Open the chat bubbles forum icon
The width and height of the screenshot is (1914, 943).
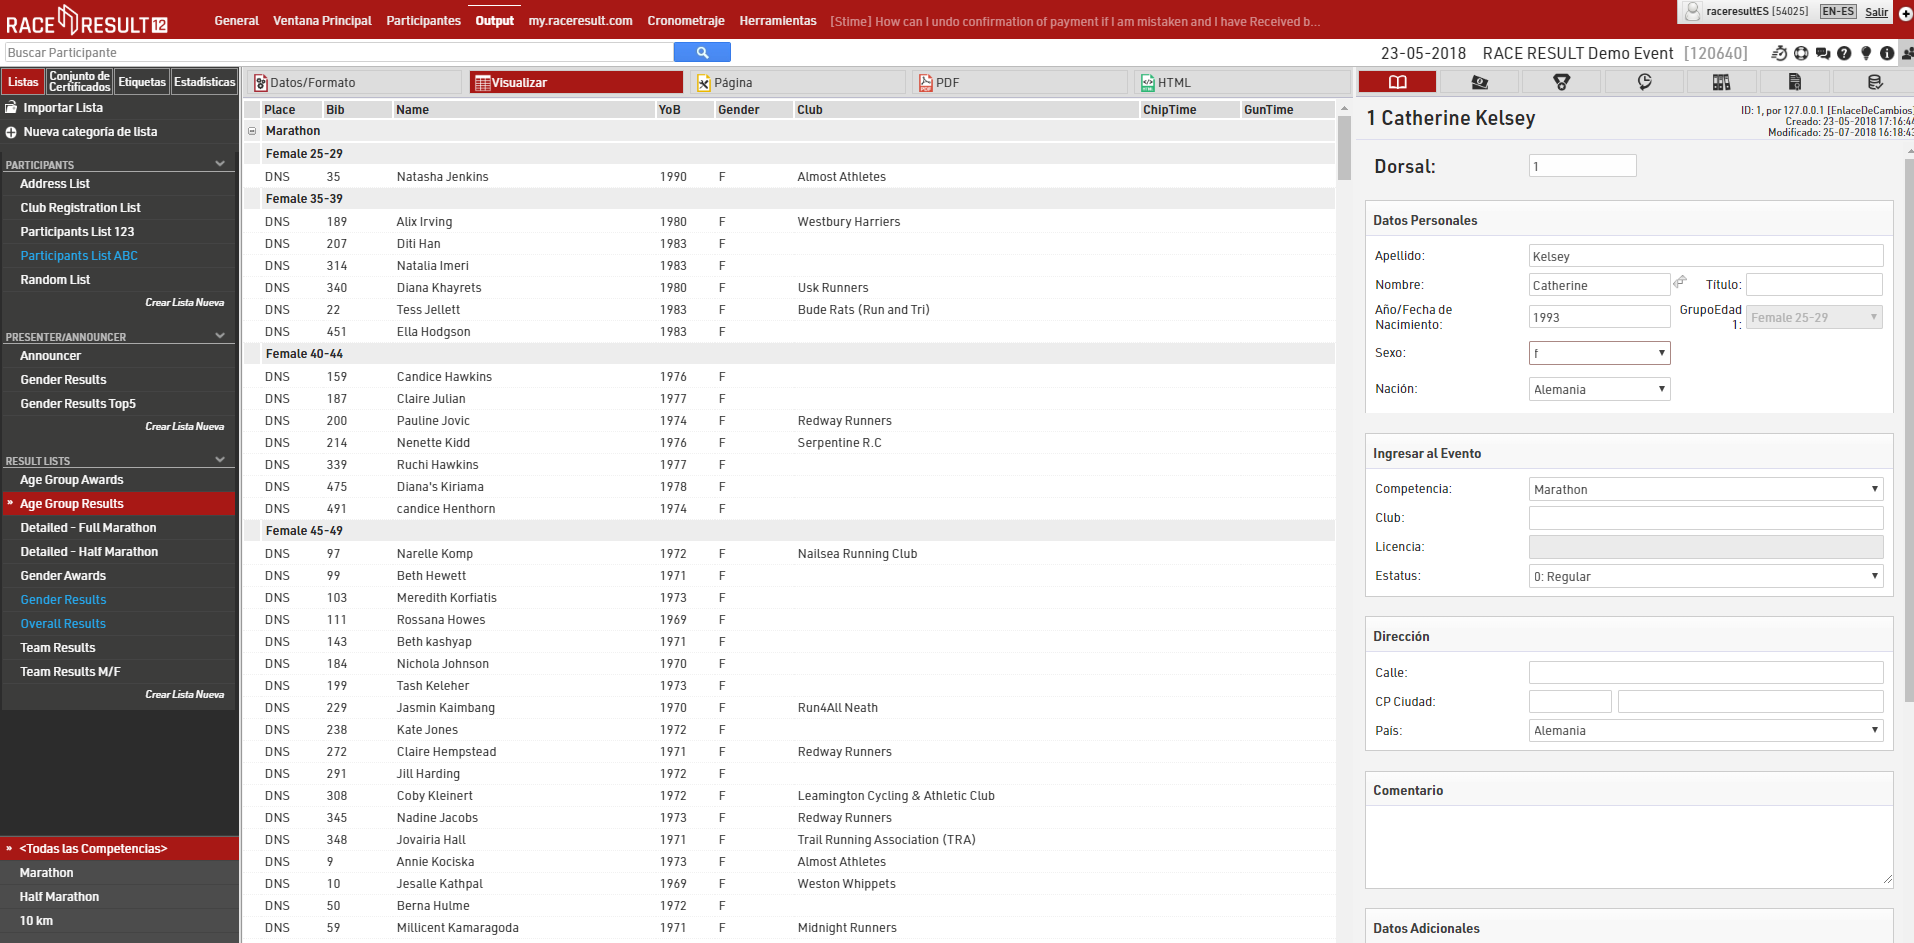1823,53
